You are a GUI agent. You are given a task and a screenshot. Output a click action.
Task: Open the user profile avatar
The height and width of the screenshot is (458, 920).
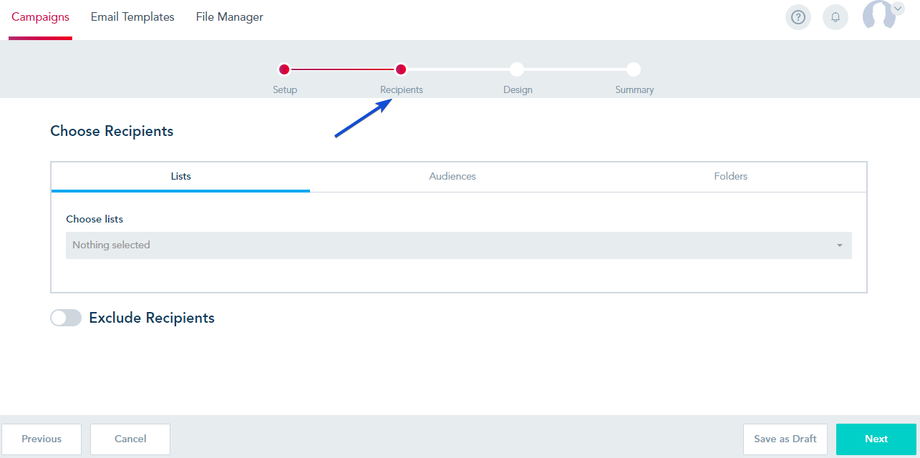879,15
